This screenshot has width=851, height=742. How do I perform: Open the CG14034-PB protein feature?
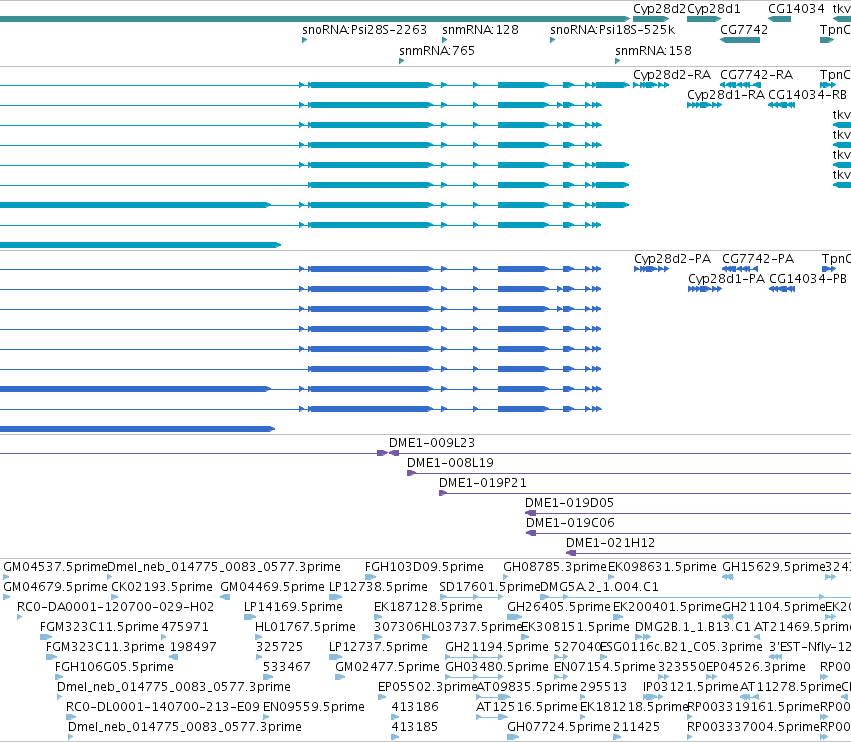tap(782, 289)
